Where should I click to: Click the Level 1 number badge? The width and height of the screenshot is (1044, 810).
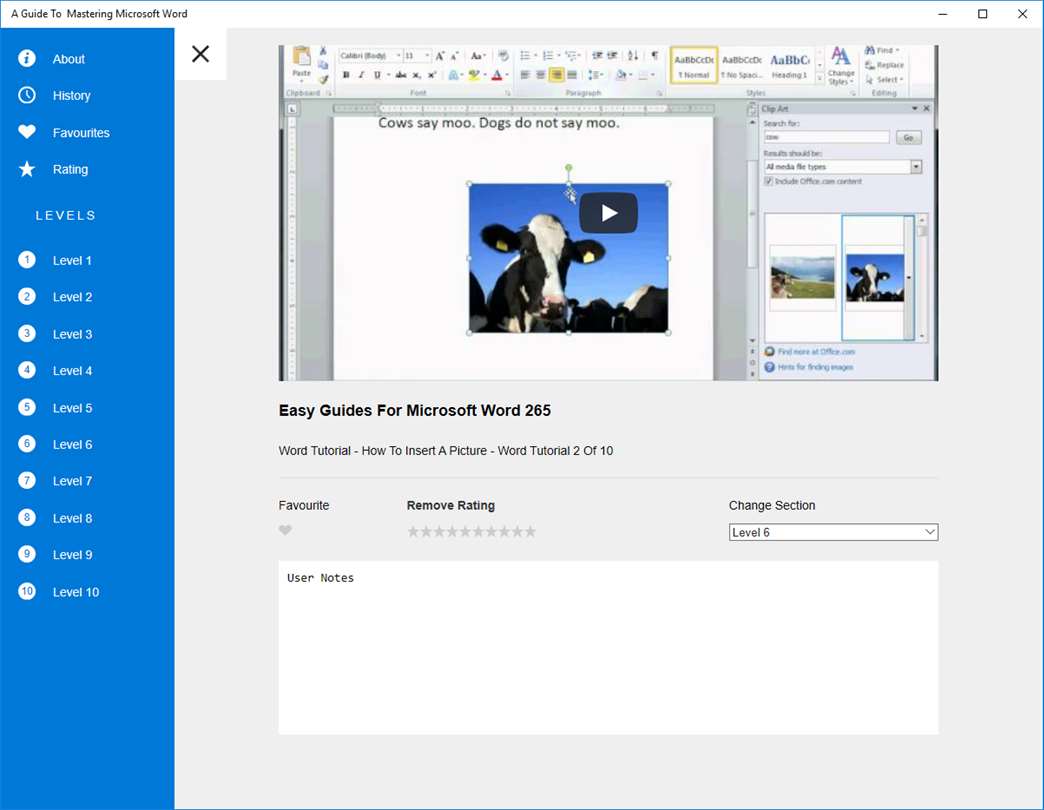(27, 260)
